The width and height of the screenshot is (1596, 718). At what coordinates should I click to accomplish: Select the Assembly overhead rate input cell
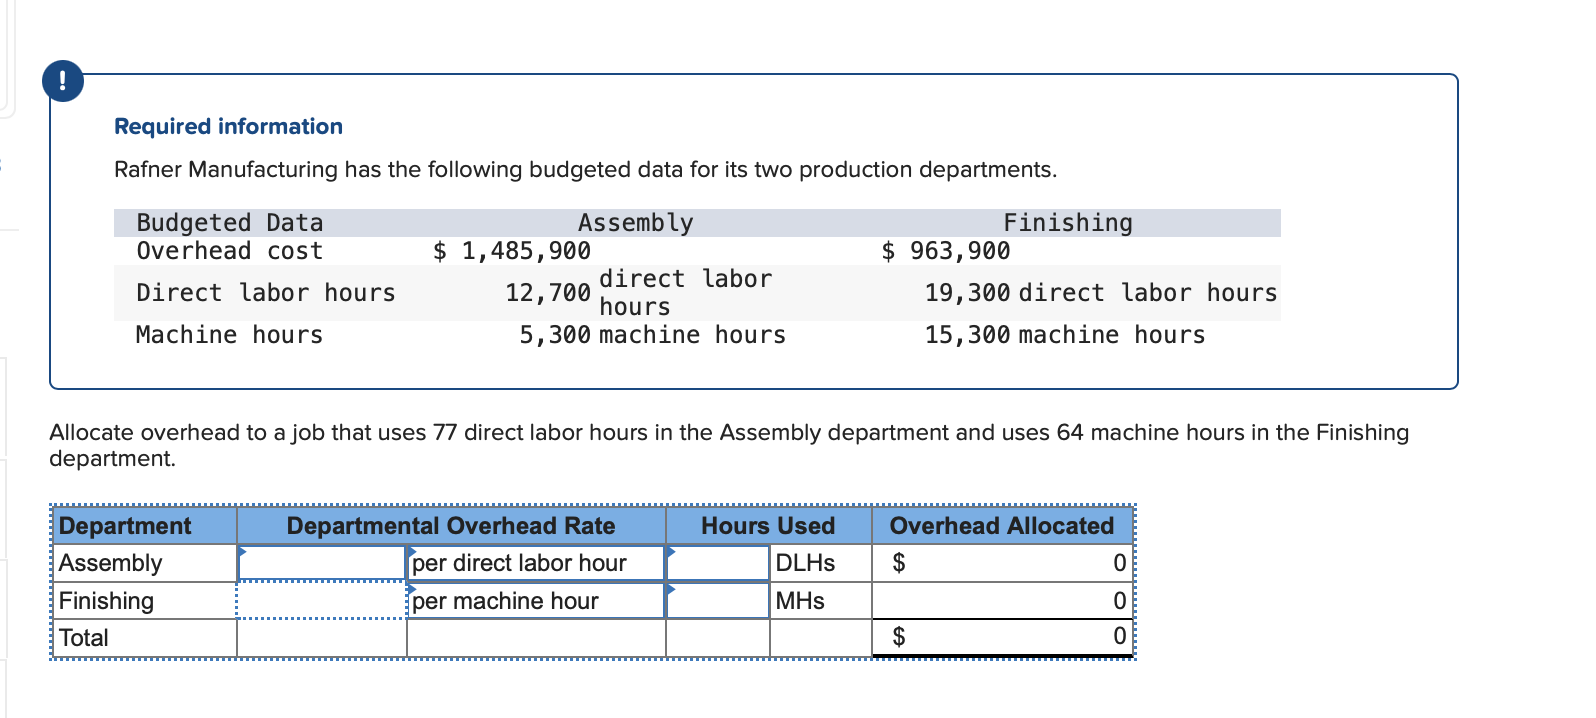coord(322,563)
